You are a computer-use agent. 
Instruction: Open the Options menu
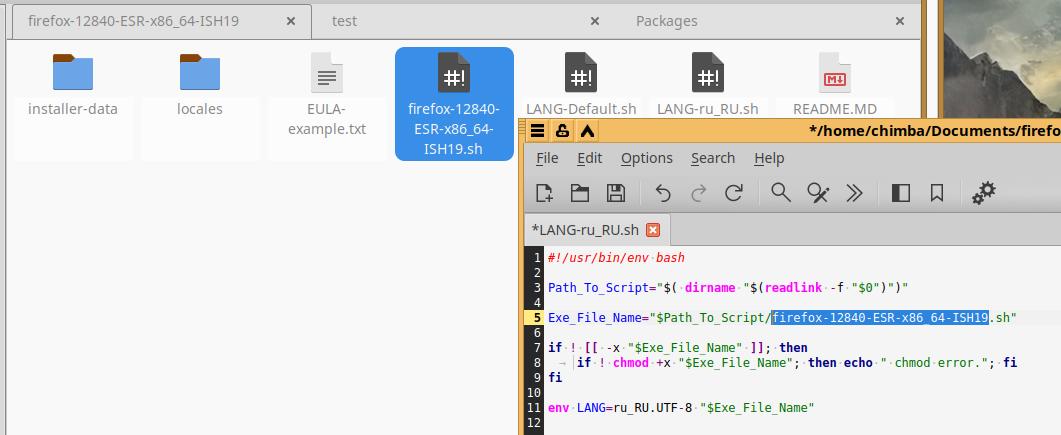pos(646,158)
